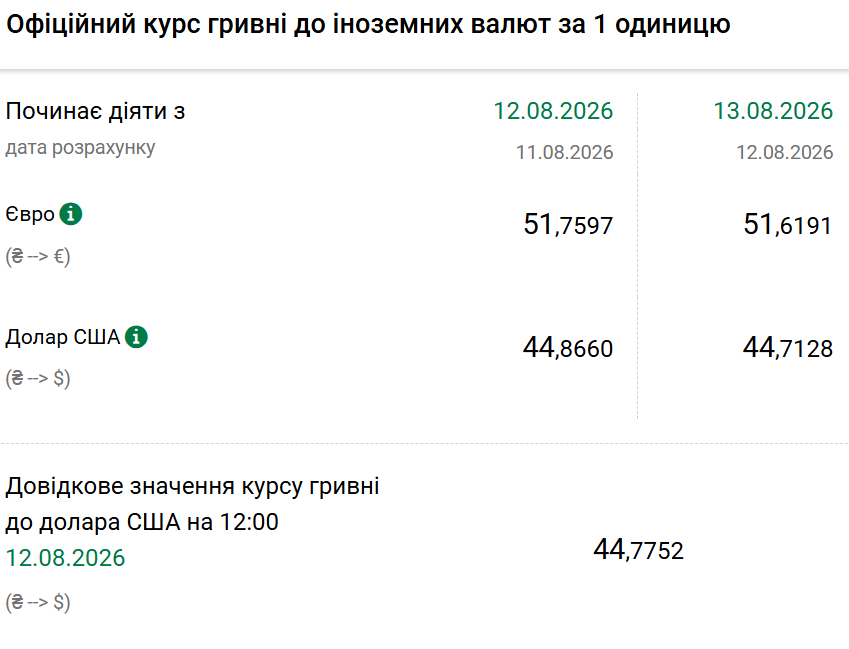This screenshot has height=649, width=849.
Task: Click the hryvnia to dollar pair under Долар США
Action: [38, 378]
